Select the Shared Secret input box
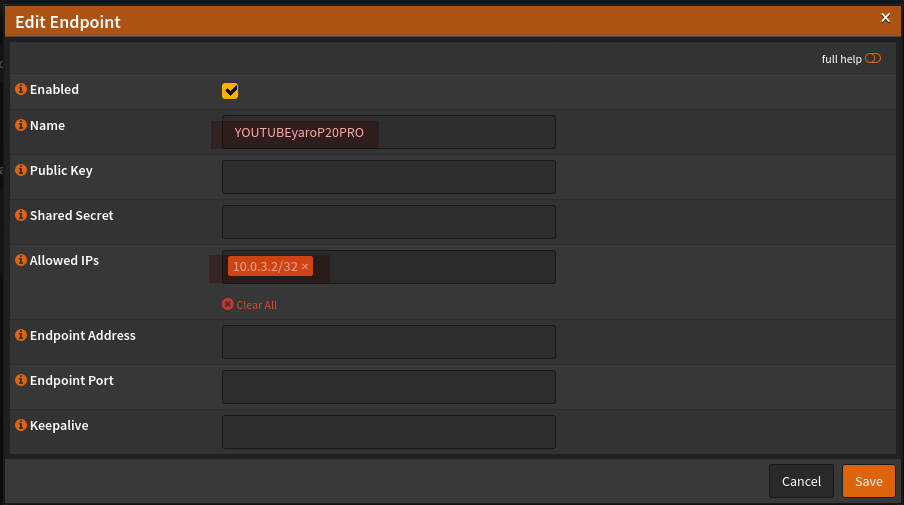The height and width of the screenshot is (505, 904). click(388, 222)
